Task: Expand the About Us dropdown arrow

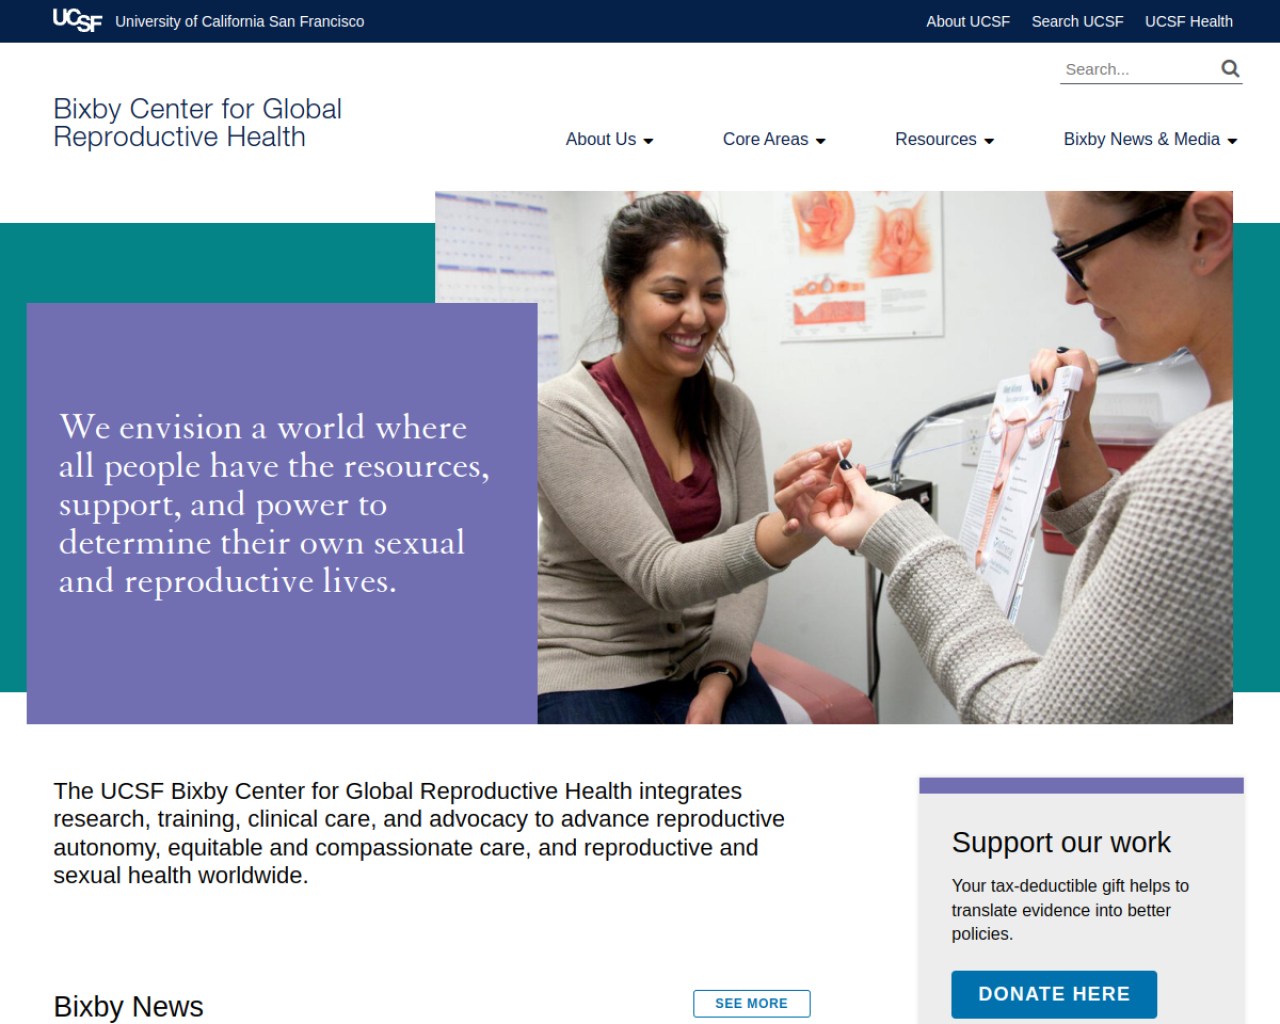Action: pyautogui.click(x=648, y=141)
